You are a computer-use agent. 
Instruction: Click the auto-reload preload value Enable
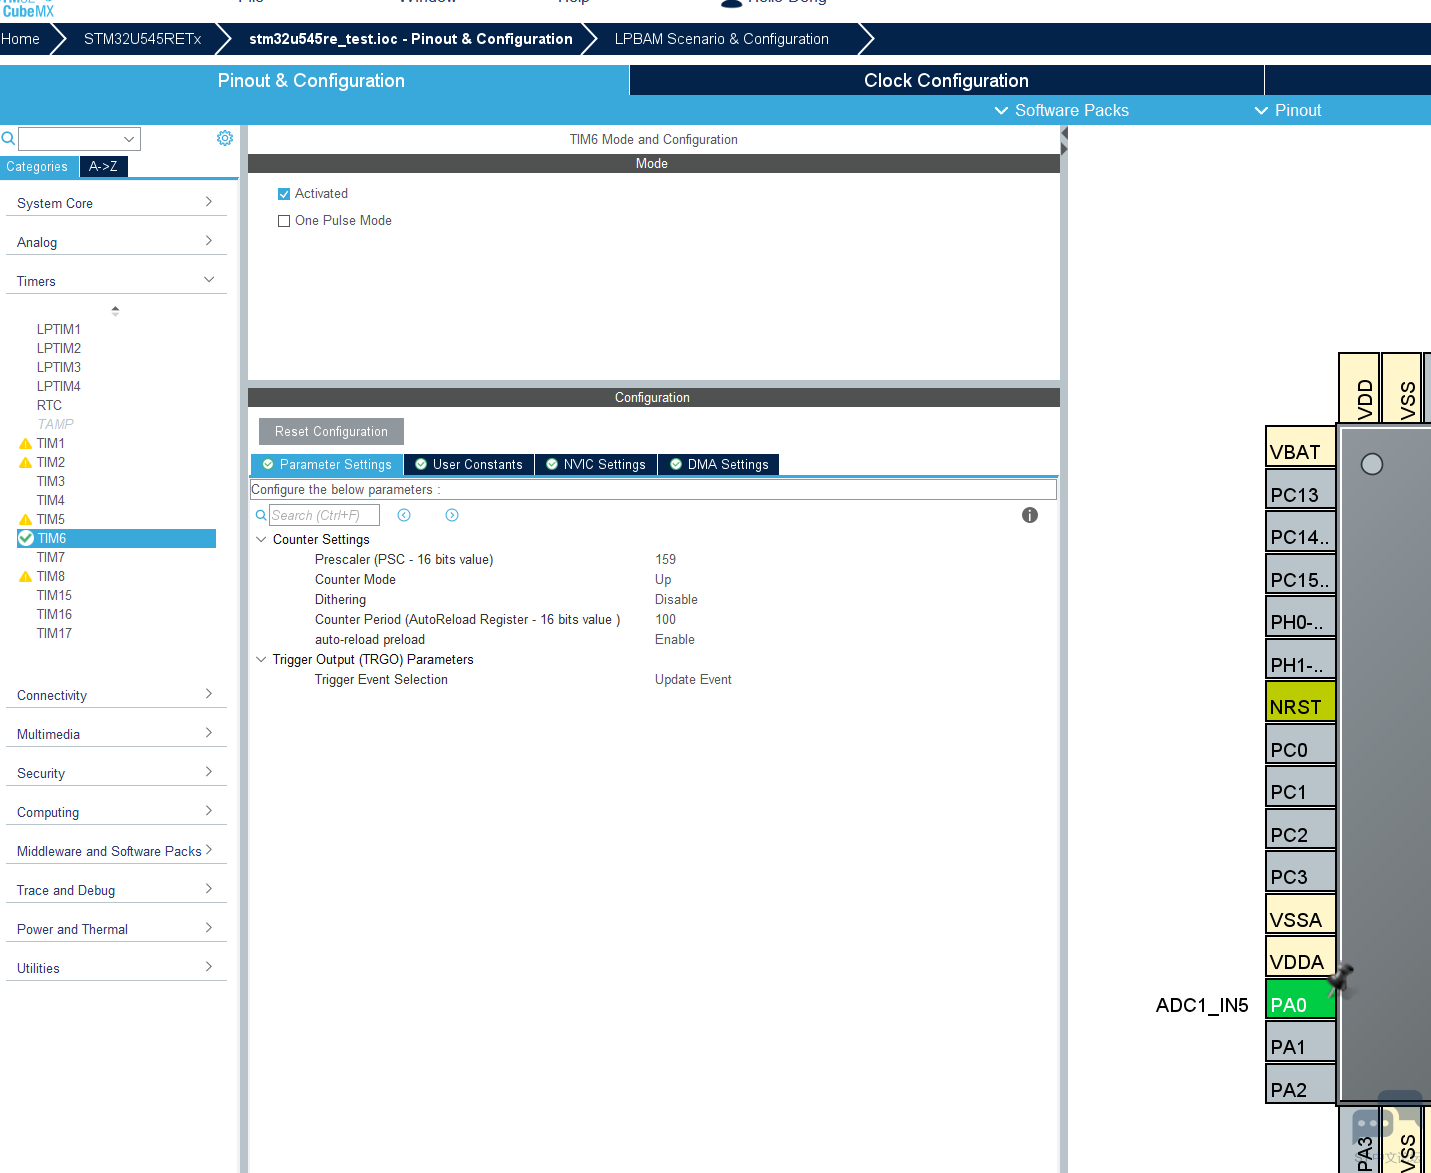coord(675,639)
